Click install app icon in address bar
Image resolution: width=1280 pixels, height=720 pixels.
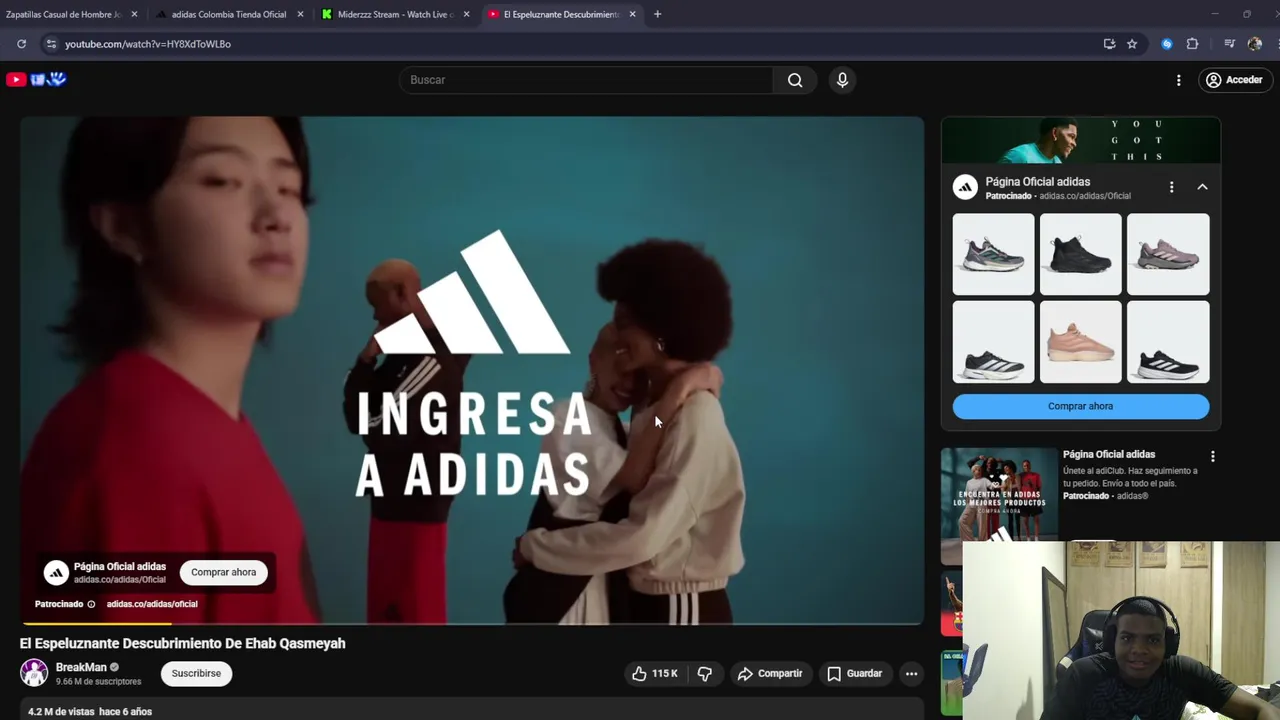click(x=1109, y=44)
